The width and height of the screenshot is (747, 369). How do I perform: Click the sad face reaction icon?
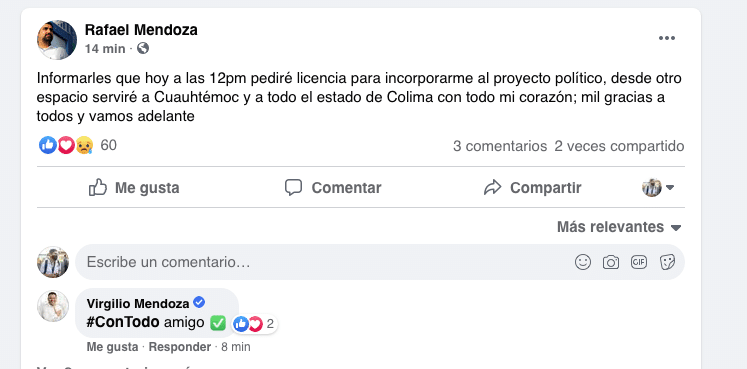[x=84, y=145]
